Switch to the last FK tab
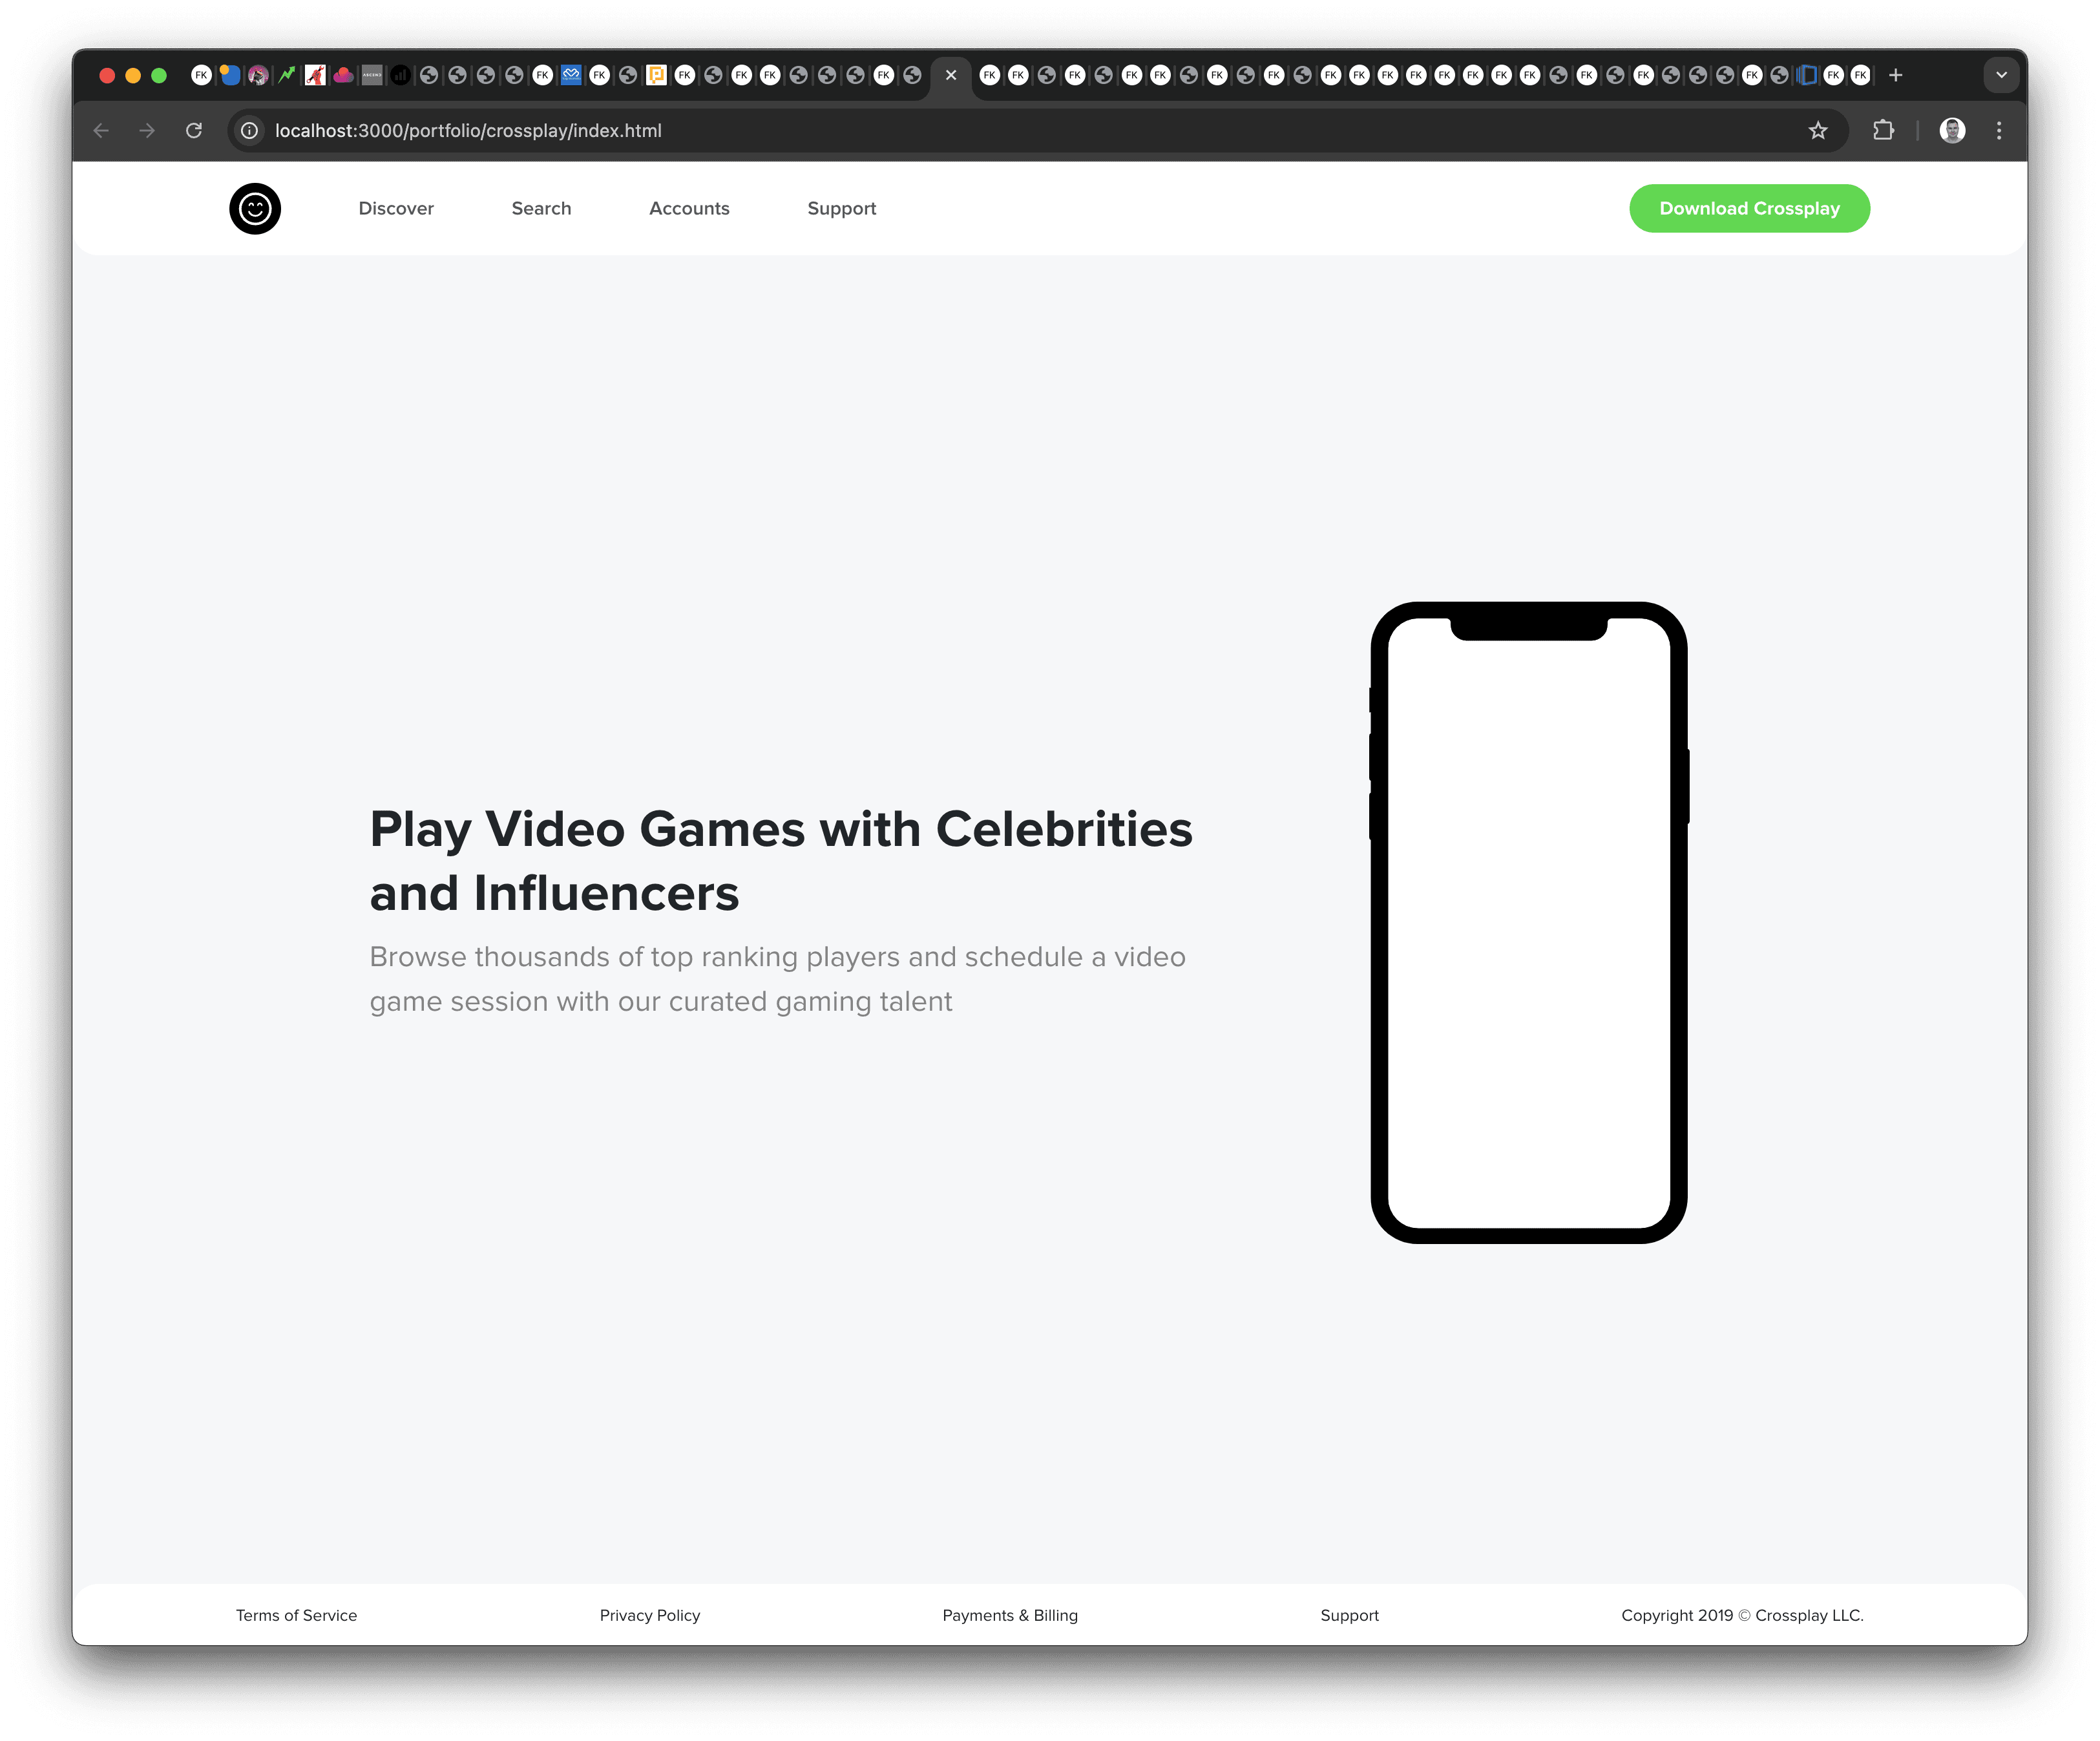This screenshot has width=2100, height=1741. coord(1860,75)
